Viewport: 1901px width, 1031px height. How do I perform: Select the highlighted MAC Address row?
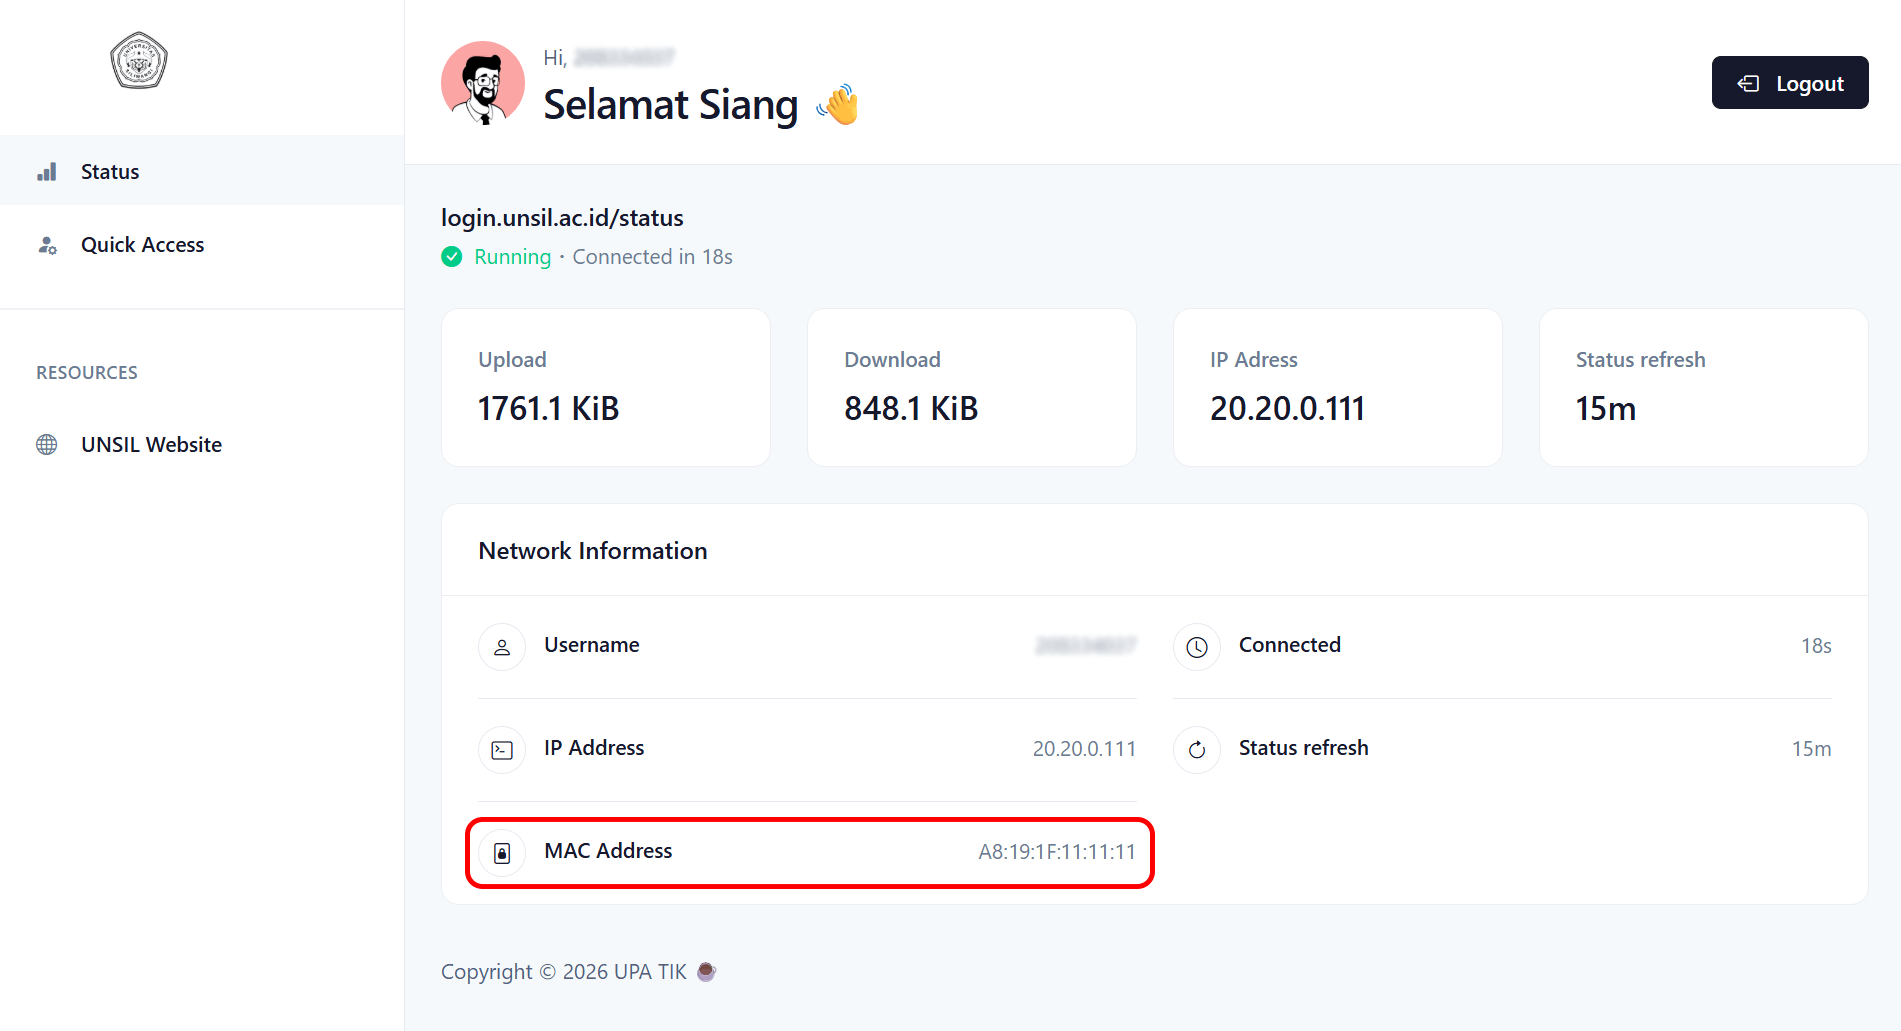coord(808,852)
